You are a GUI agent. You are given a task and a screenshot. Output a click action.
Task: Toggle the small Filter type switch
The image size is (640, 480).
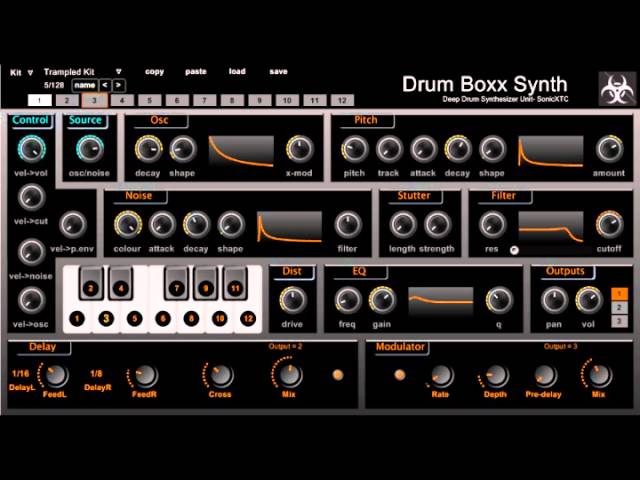[514, 250]
